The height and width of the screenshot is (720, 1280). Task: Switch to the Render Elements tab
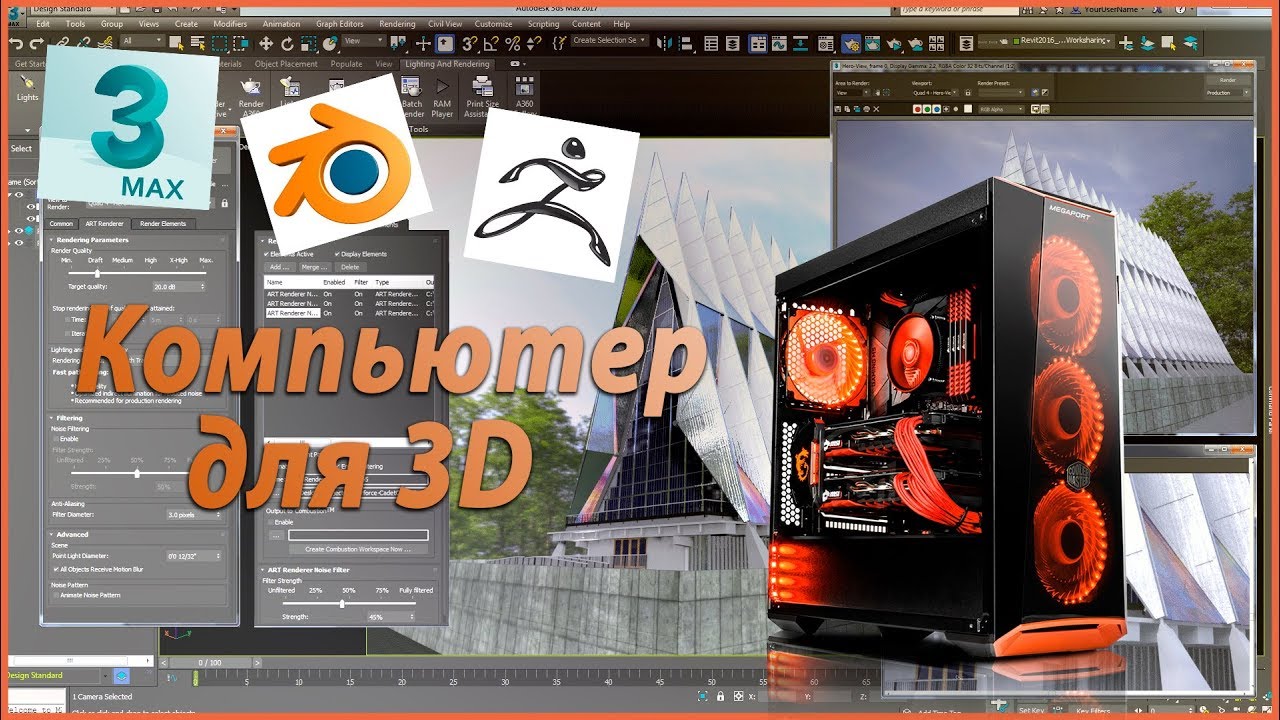click(162, 224)
